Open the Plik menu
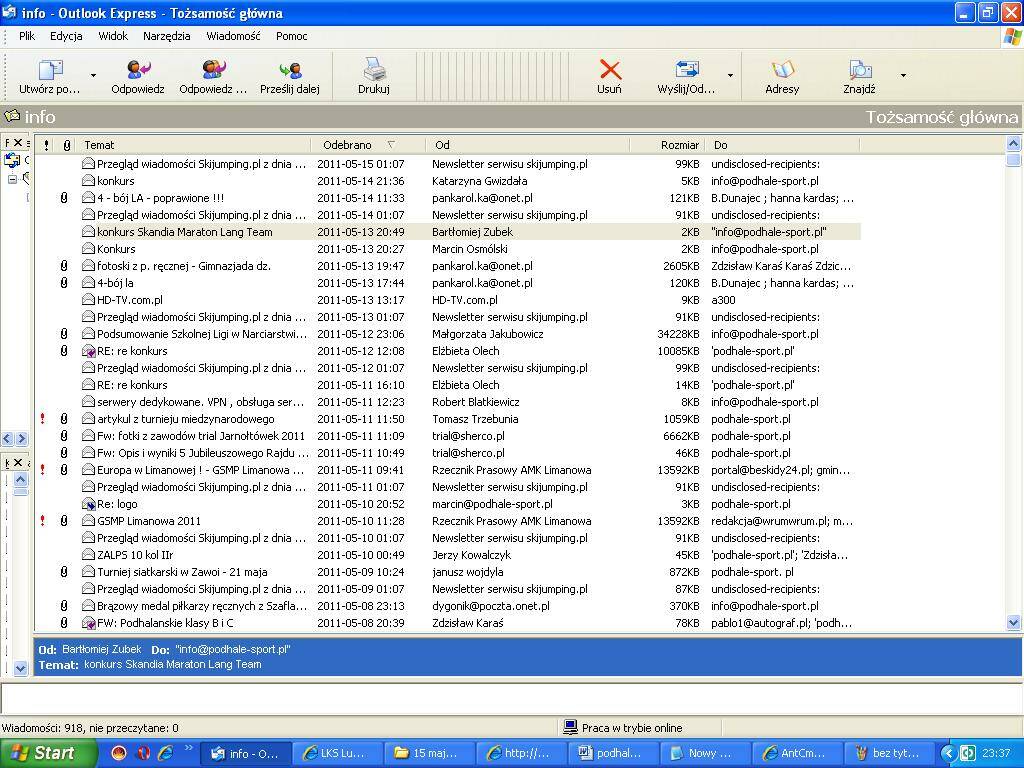The image size is (1024, 768). pos(27,36)
